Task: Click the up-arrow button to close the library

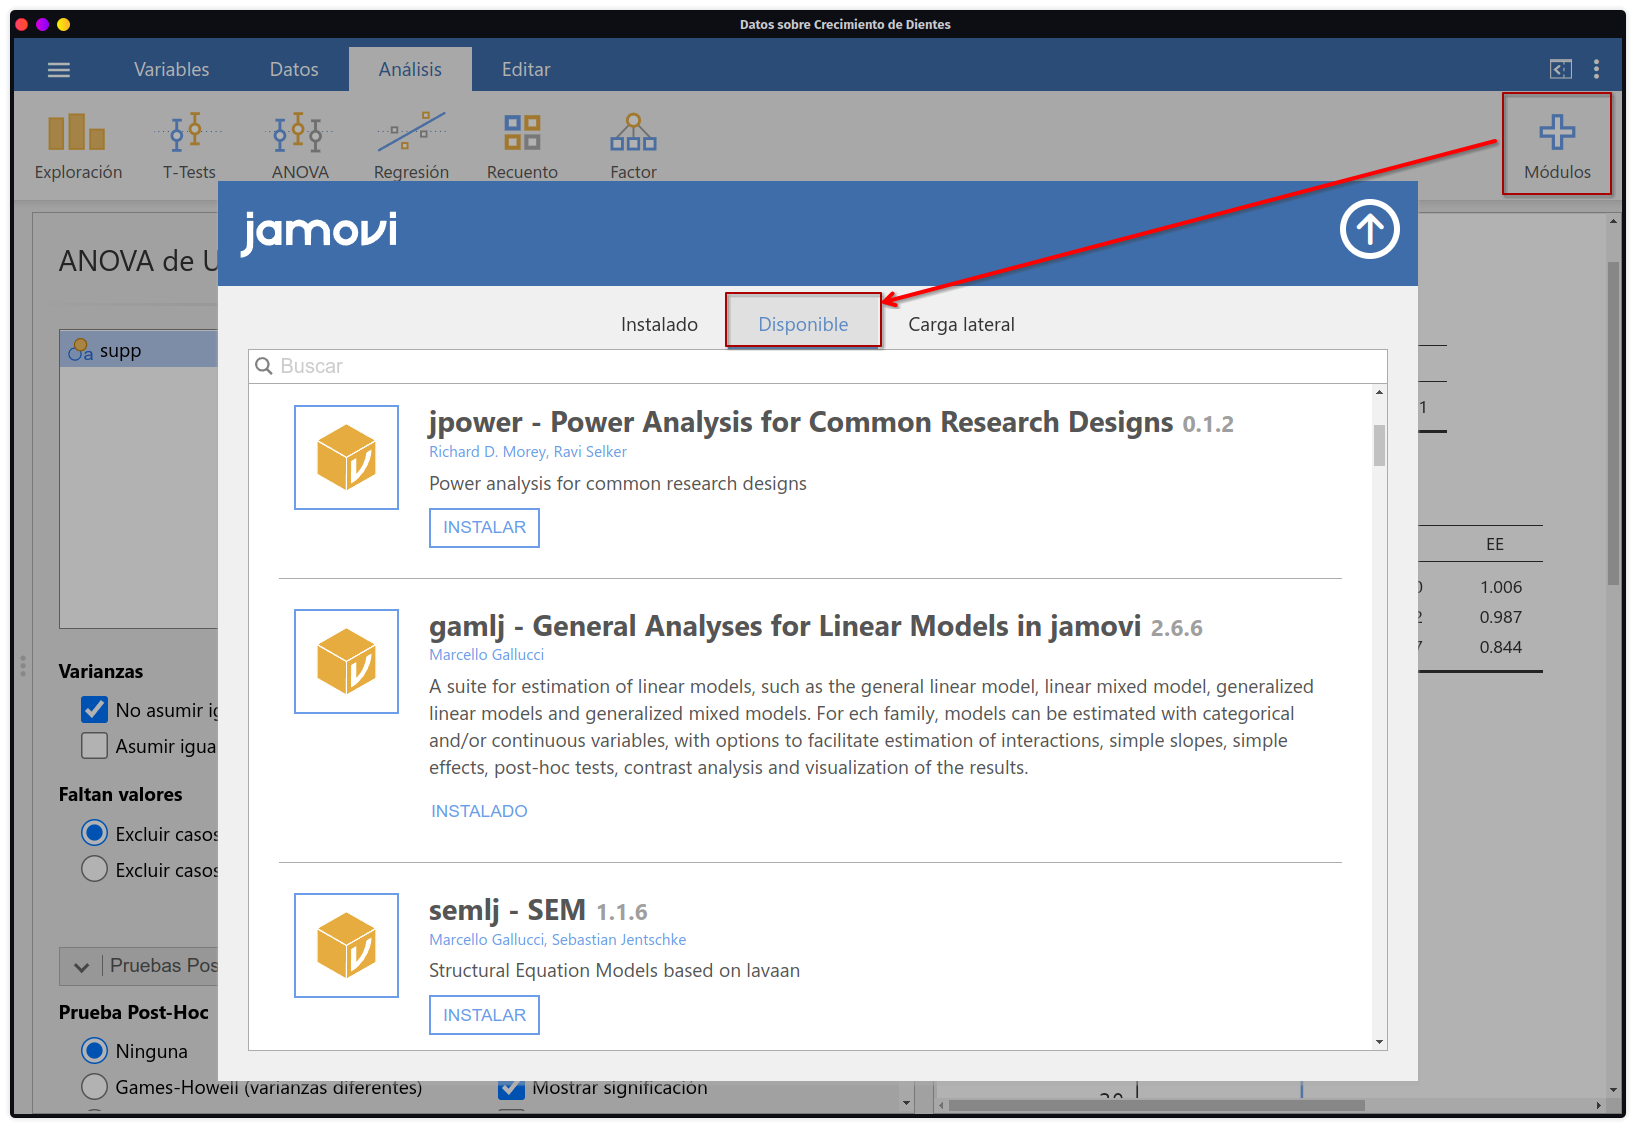Action: pos(1369,229)
